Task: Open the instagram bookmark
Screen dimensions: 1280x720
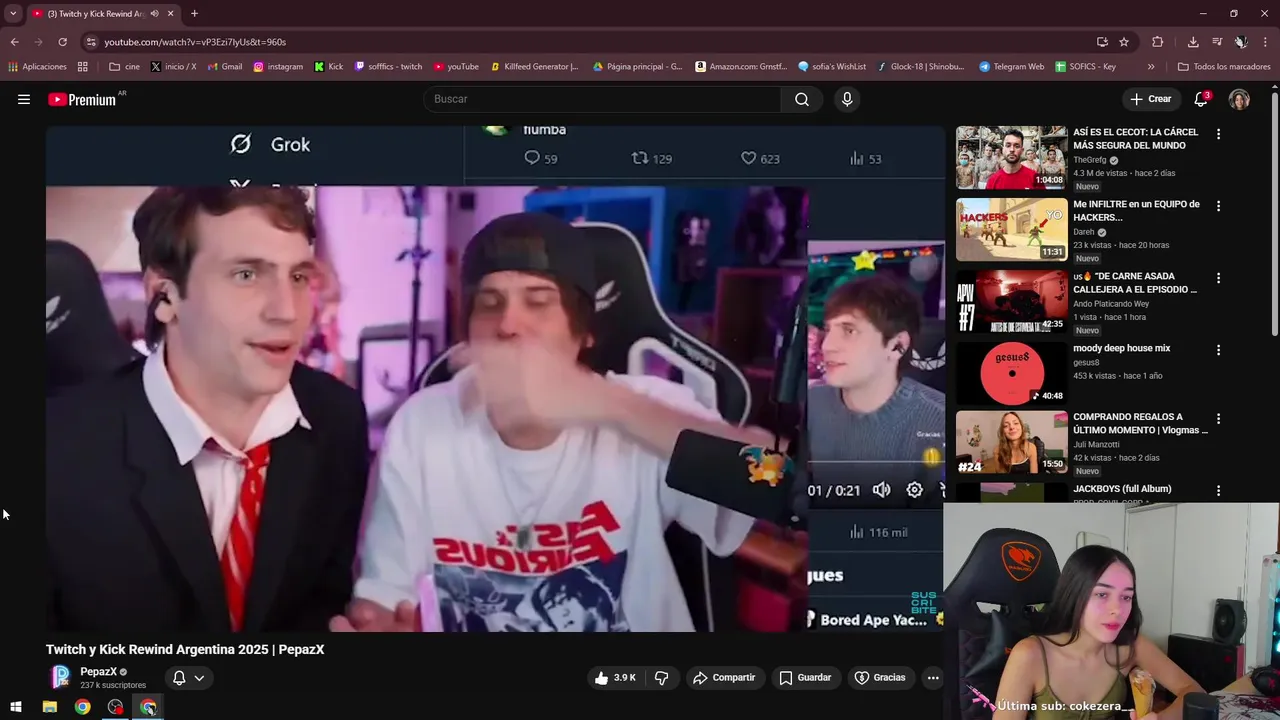Action: (x=278, y=67)
